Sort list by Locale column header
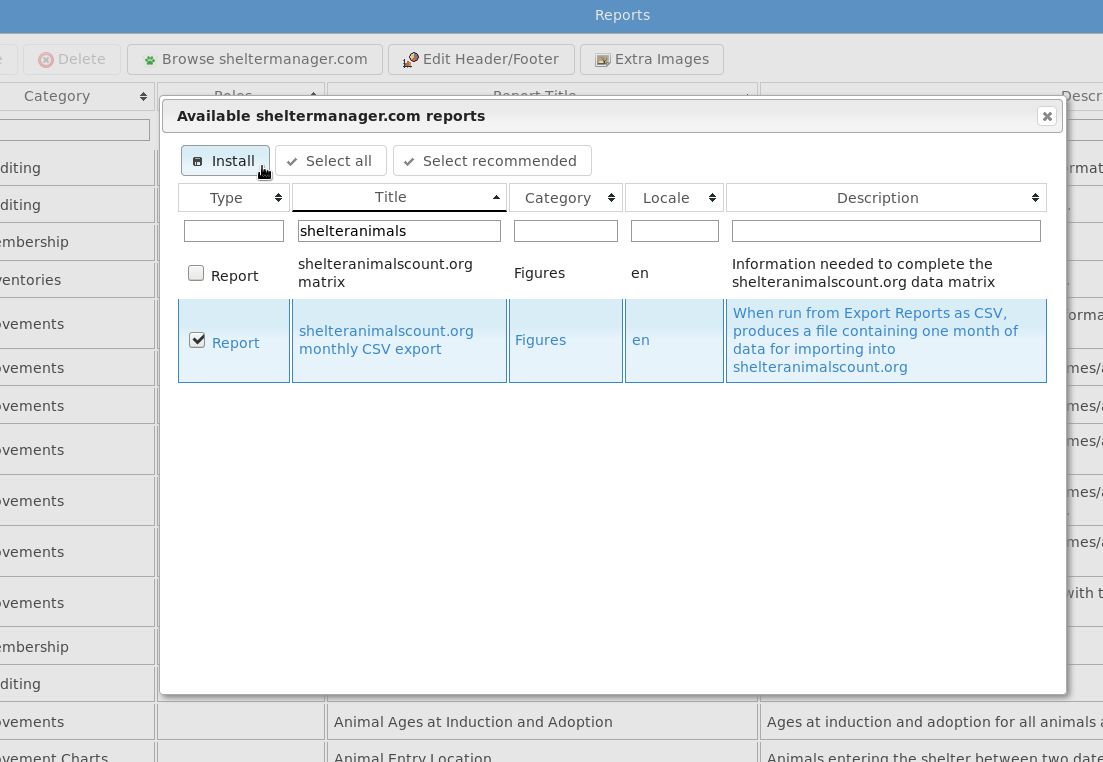Viewport: 1103px width, 762px height. point(673,198)
